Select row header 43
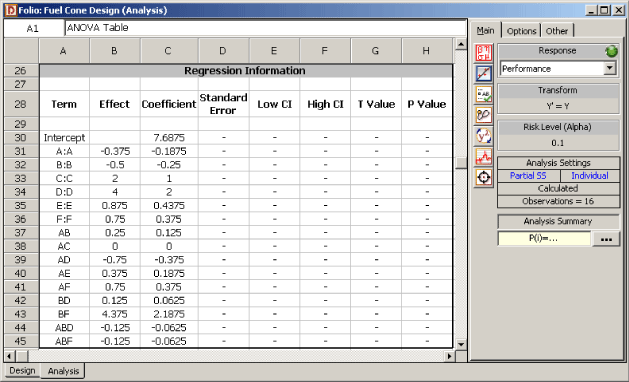629x382 pixels. [x=21, y=314]
